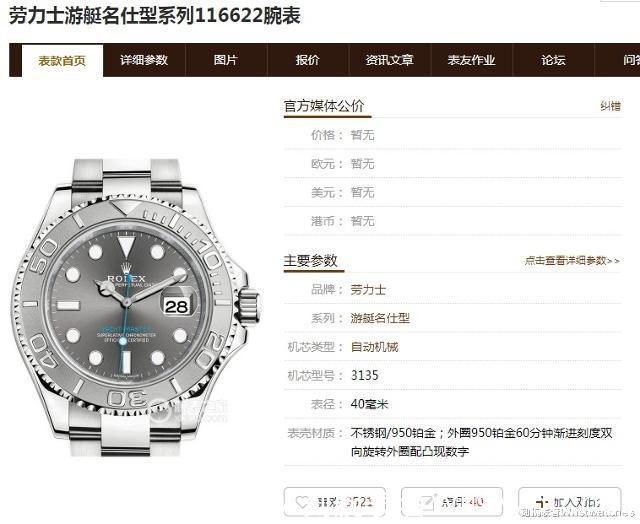Open the 图片 tab
The image size is (640, 524).
point(226,60)
